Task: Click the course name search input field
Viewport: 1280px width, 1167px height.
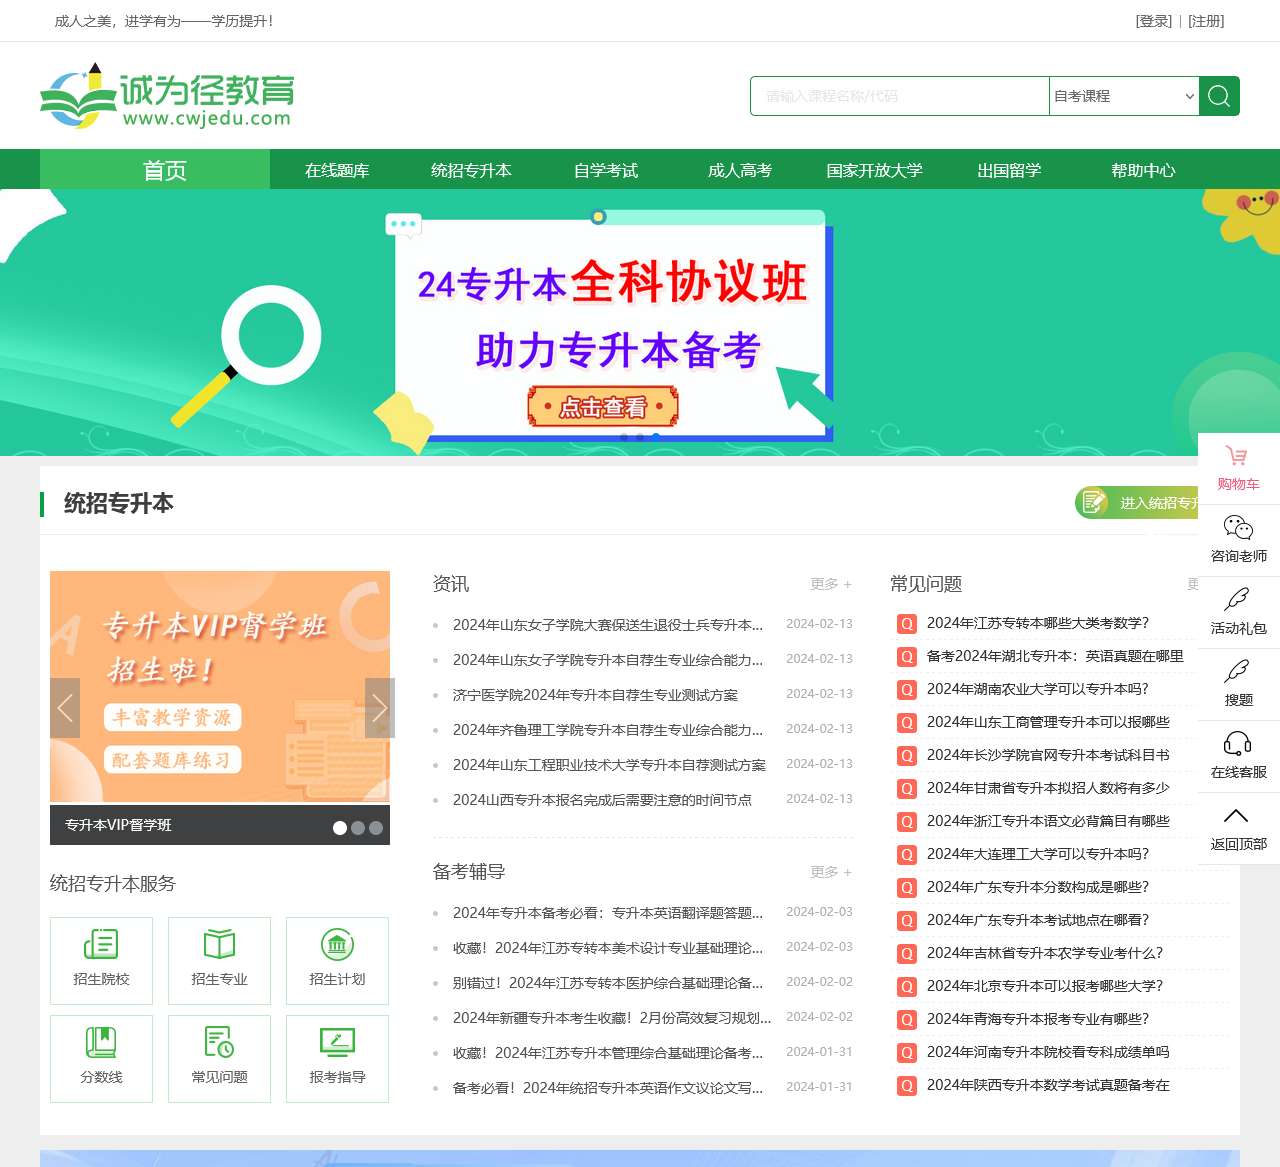Action: coord(900,96)
